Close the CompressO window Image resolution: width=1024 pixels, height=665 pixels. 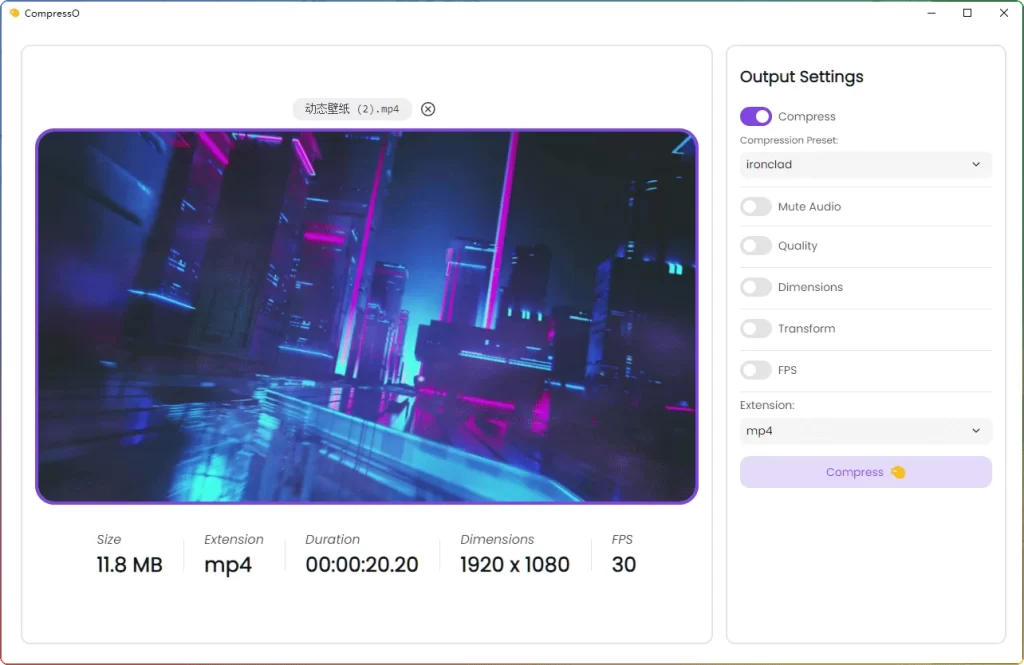pyautogui.click(x=1004, y=13)
